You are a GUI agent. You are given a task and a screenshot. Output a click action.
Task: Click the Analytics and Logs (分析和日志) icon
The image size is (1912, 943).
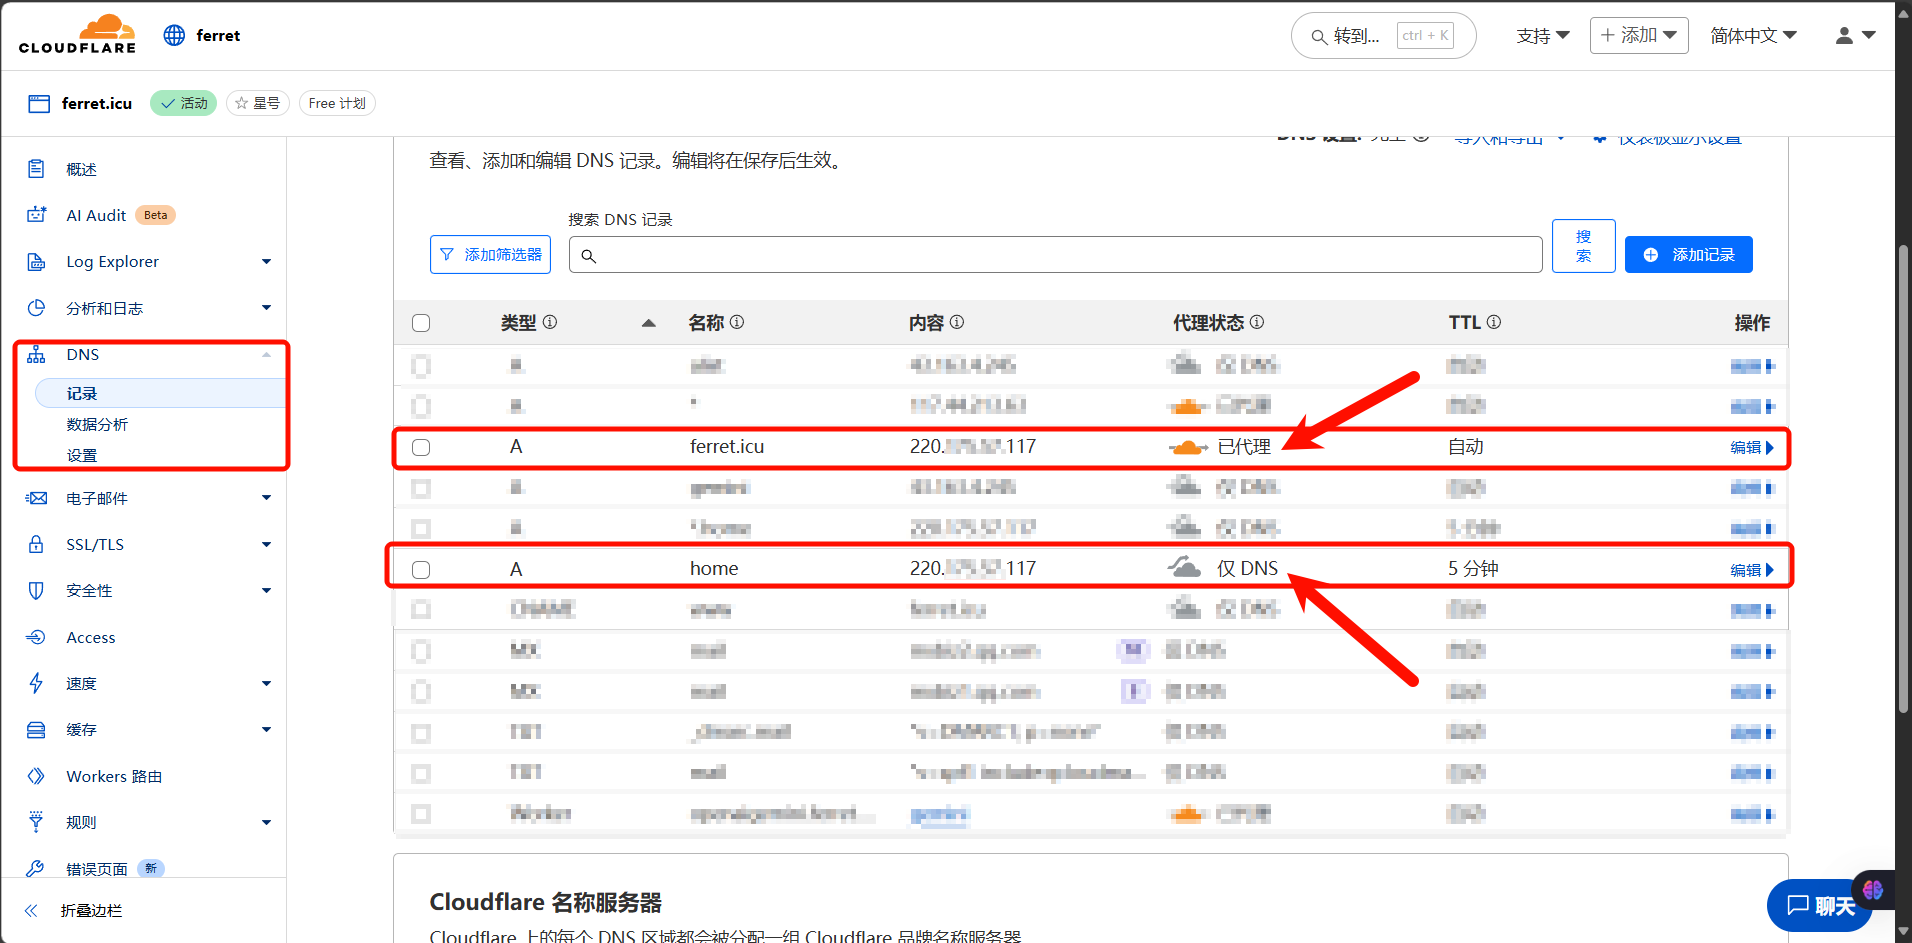tap(36, 308)
